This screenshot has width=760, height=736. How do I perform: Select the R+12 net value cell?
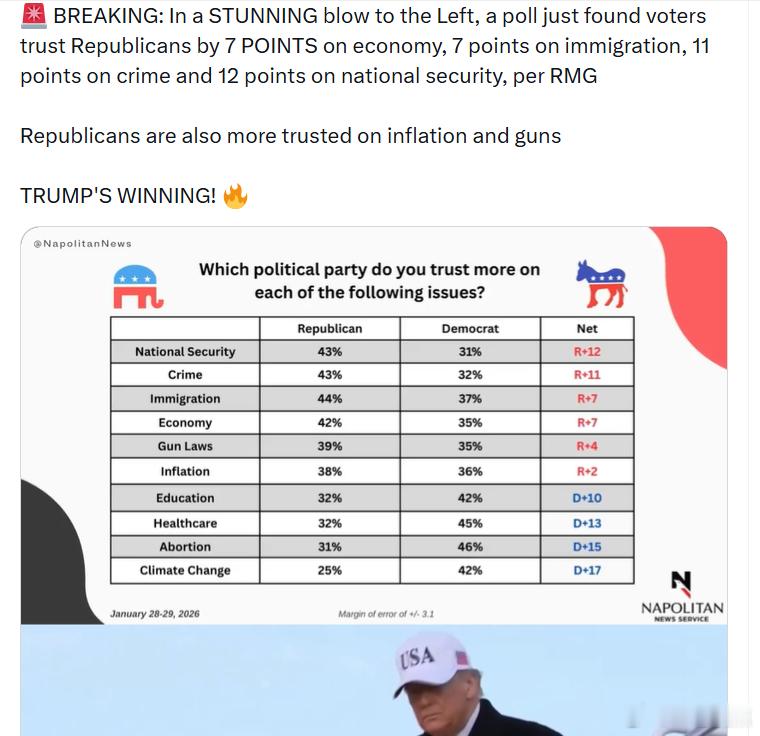click(x=587, y=352)
